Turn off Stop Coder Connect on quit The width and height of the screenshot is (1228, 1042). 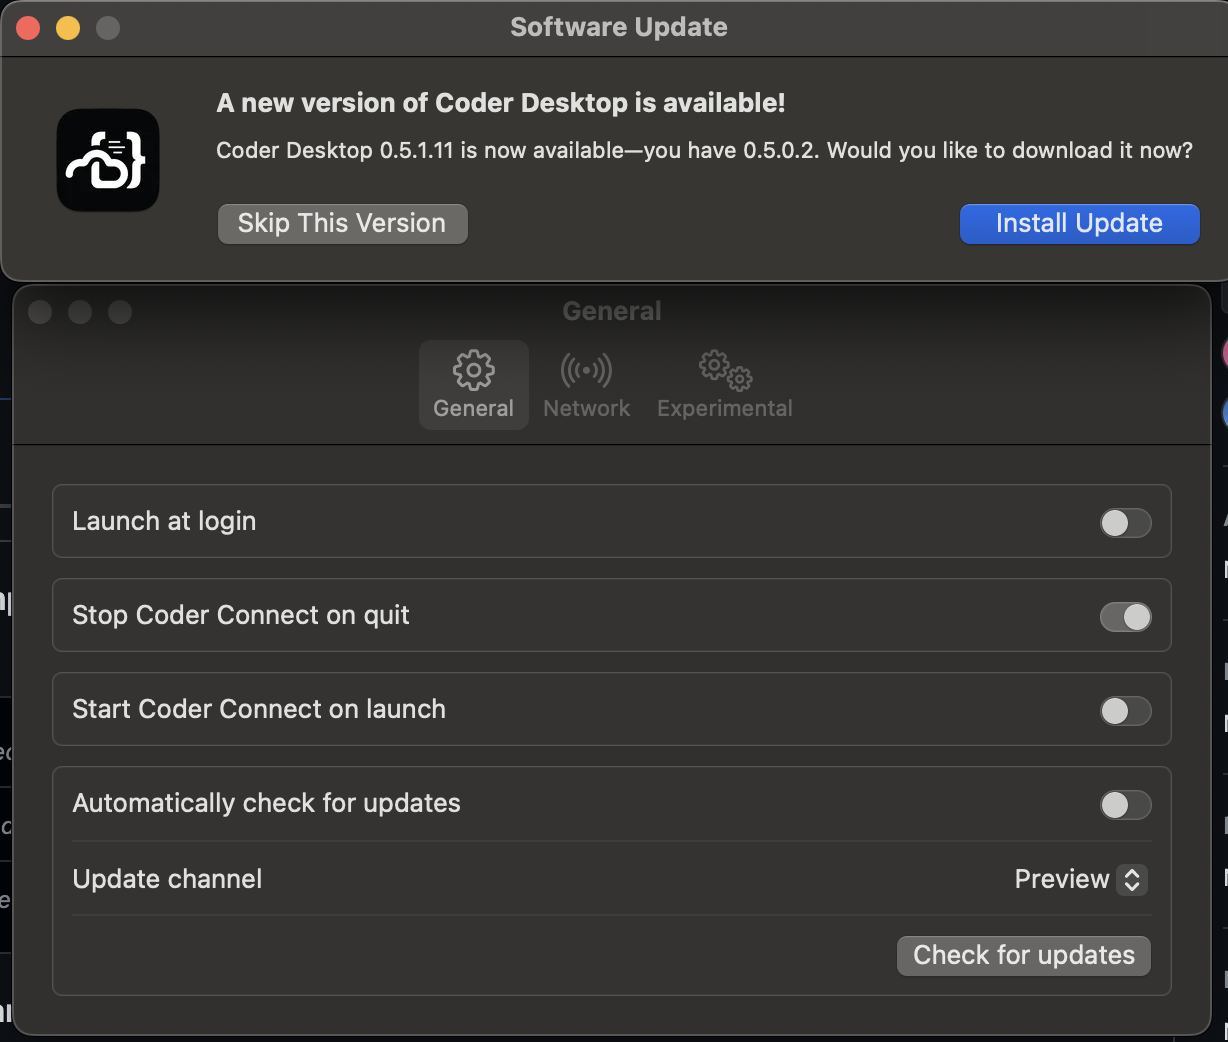coord(1125,616)
